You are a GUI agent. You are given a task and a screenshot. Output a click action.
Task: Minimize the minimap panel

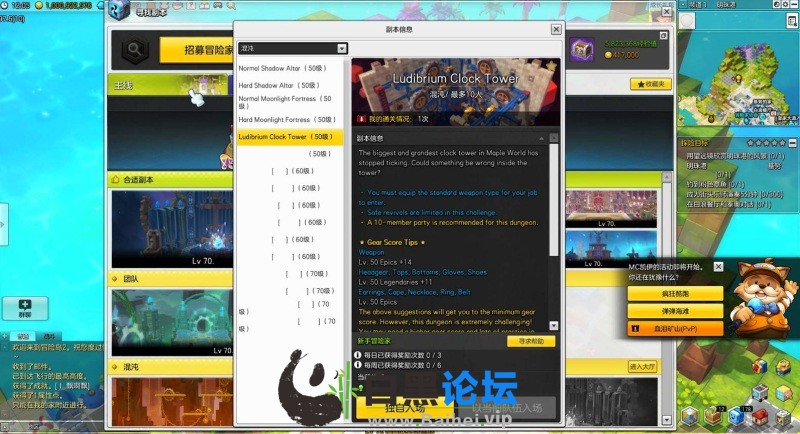[794, 4]
